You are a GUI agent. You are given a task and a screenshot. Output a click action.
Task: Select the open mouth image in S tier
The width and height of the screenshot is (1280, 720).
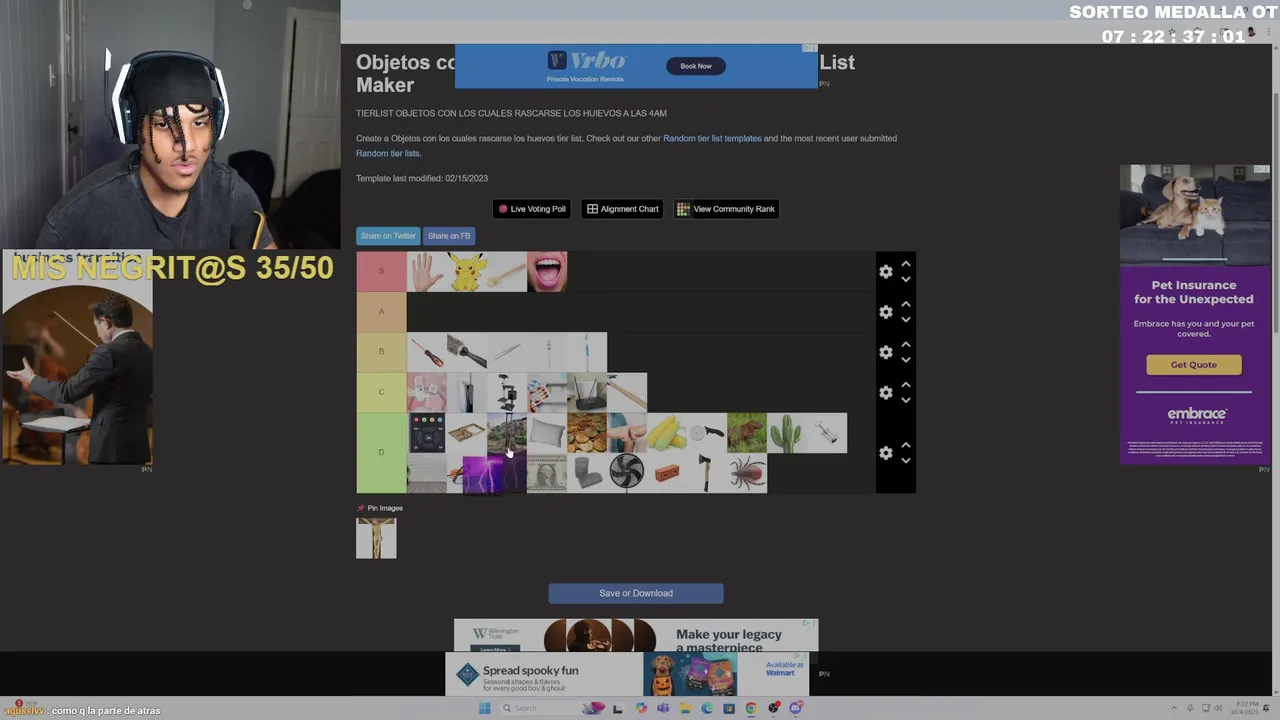click(x=547, y=272)
